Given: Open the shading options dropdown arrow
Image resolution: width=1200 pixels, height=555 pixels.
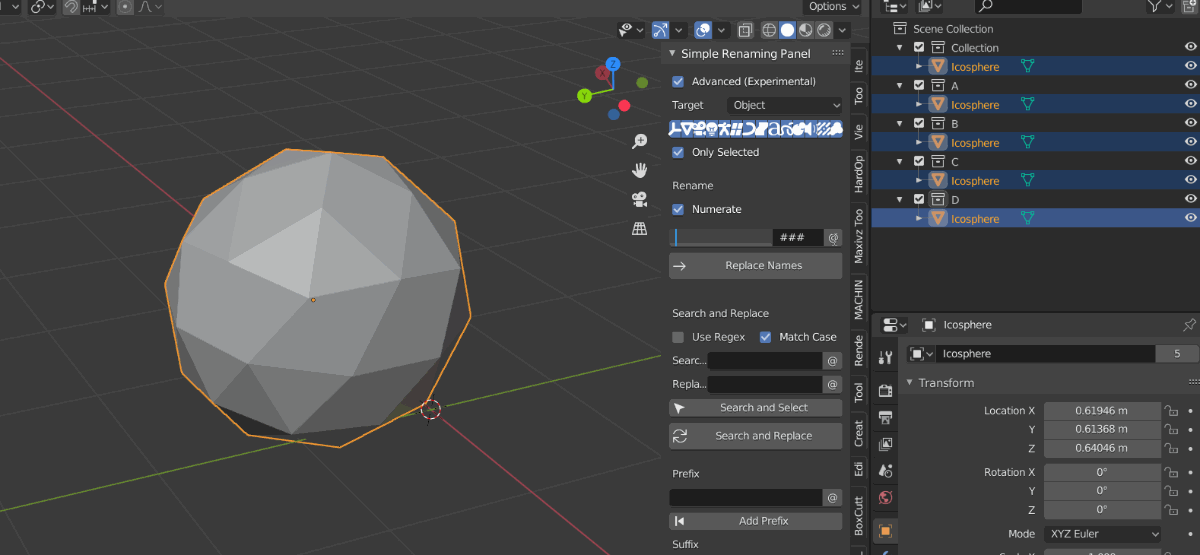Looking at the screenshot, I should coord(842,31).
